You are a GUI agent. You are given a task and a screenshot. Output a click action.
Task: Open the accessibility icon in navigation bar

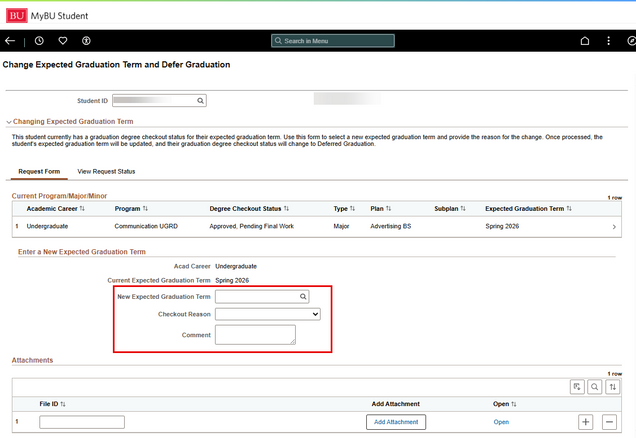click(x=86, y=41)
